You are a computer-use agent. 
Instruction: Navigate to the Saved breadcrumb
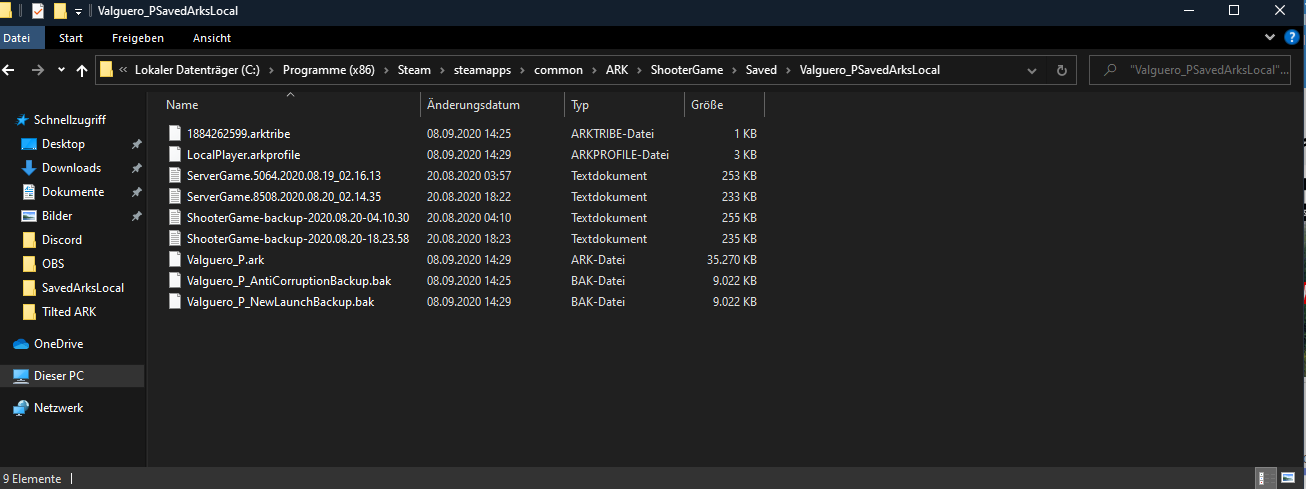[x=761, y=70]
